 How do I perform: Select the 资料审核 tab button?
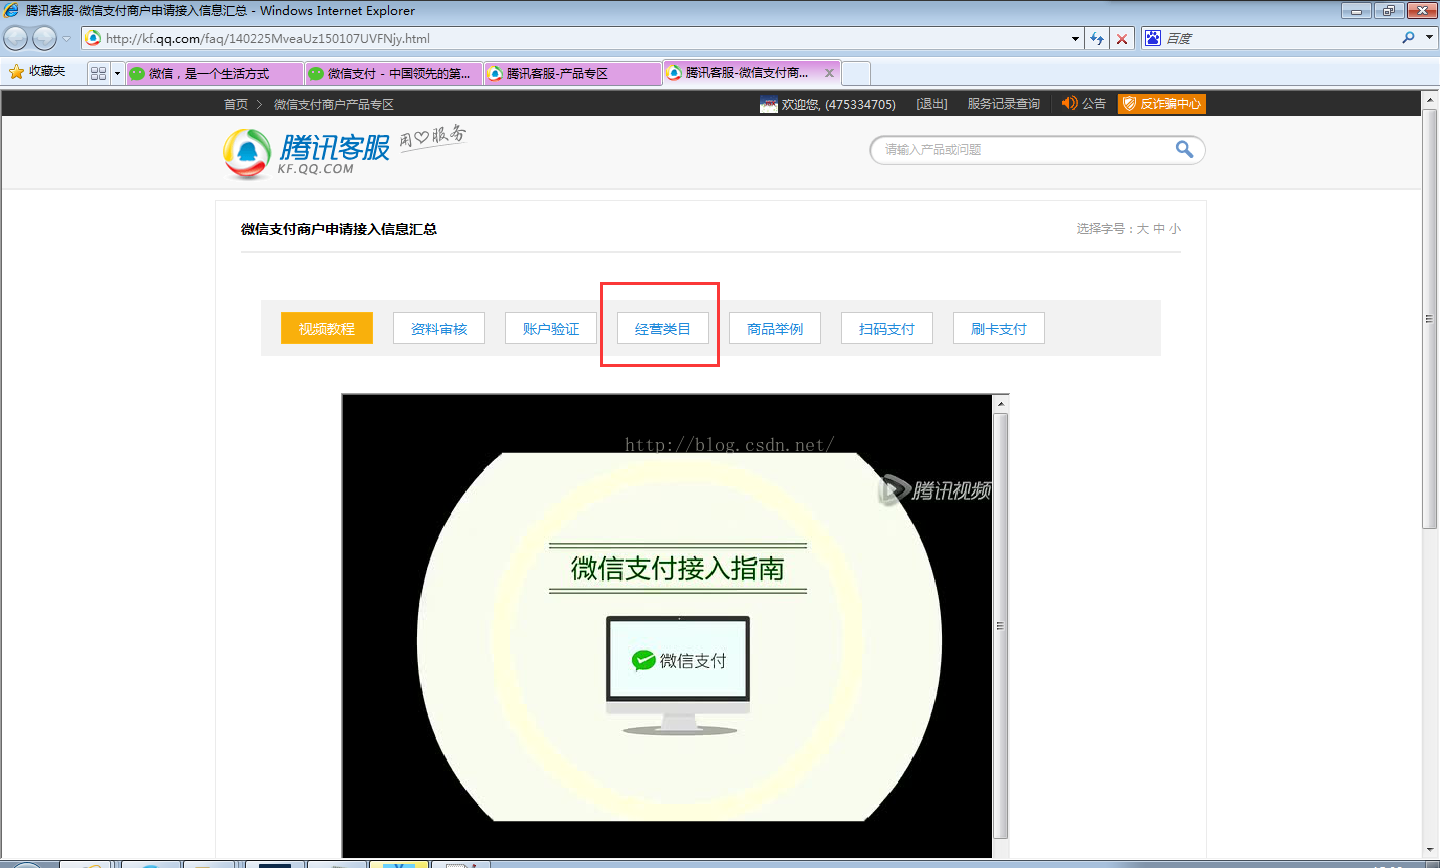(439, 328)
